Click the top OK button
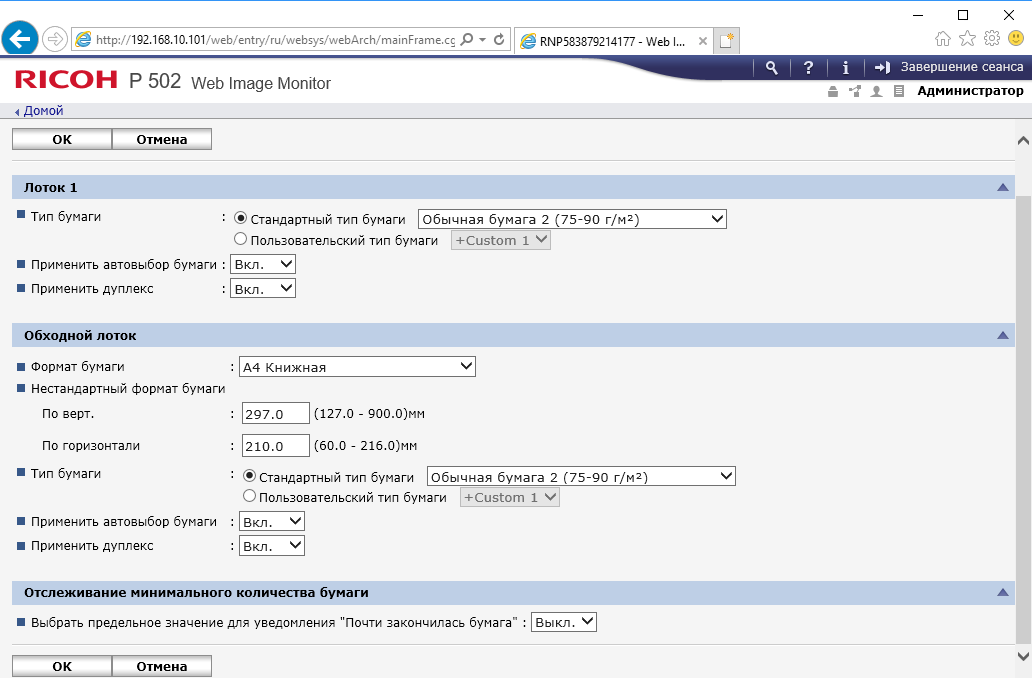The height and width of the screenshot is (678, 1032). (62, 139)
